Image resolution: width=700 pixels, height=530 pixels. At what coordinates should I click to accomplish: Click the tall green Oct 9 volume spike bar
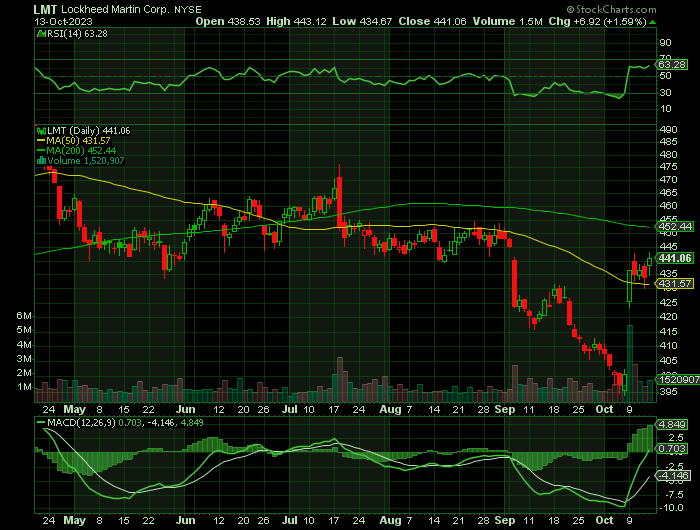630,363
